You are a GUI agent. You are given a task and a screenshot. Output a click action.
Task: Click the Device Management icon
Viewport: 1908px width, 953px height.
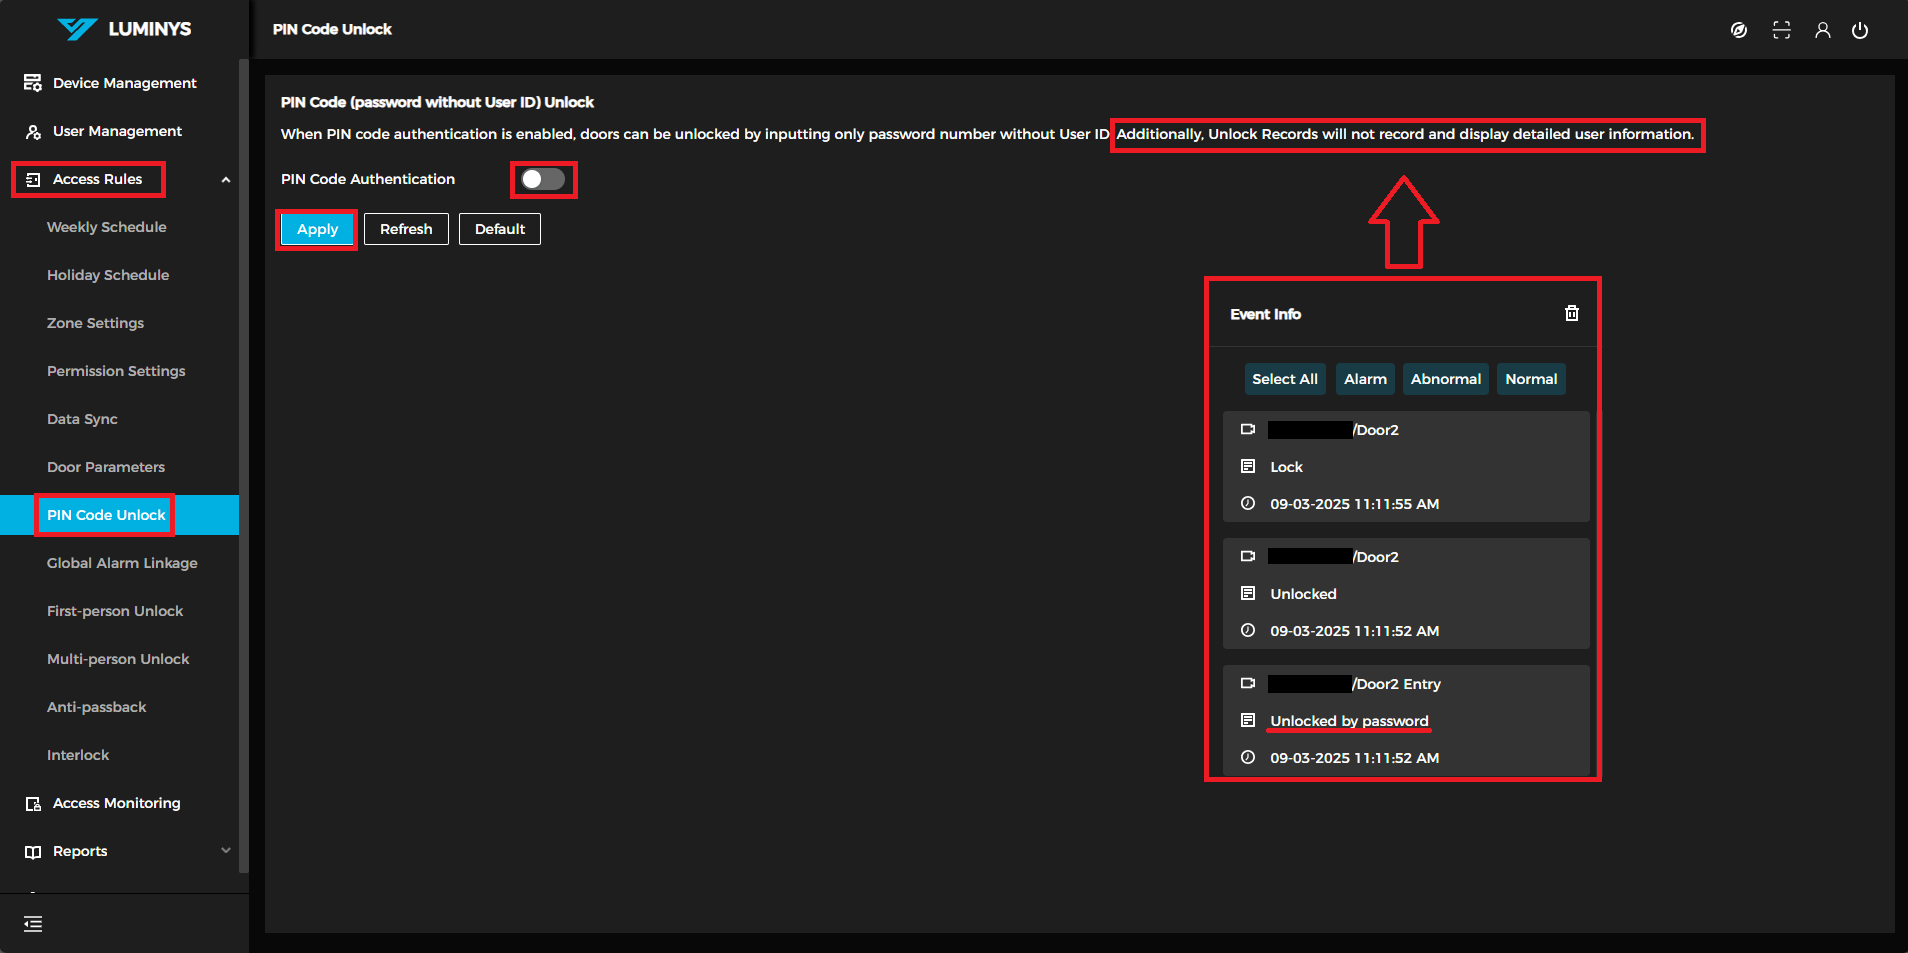tap(33, 83)
